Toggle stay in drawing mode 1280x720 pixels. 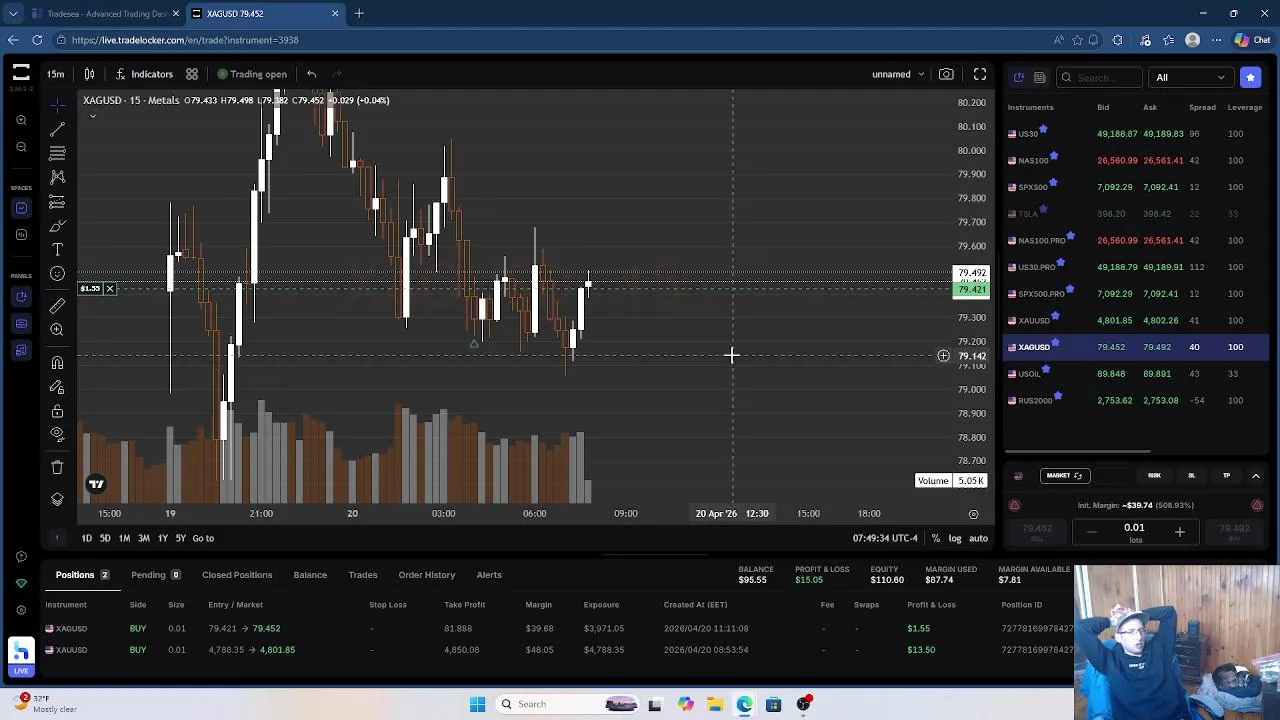point(57,387)
